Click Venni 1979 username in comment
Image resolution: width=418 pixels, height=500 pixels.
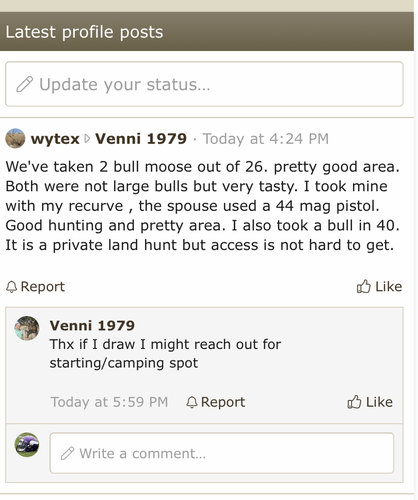[x=92, y=325]
